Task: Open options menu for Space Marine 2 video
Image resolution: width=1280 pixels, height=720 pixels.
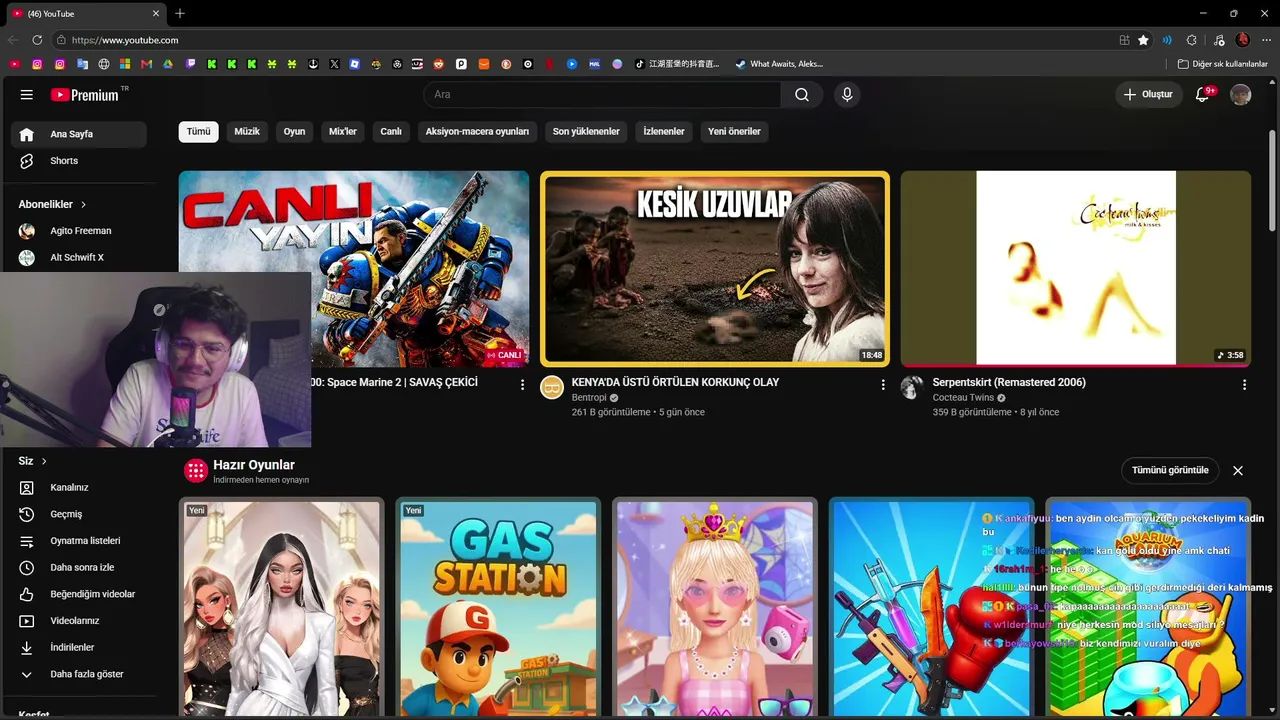Action: pos(522,384)
